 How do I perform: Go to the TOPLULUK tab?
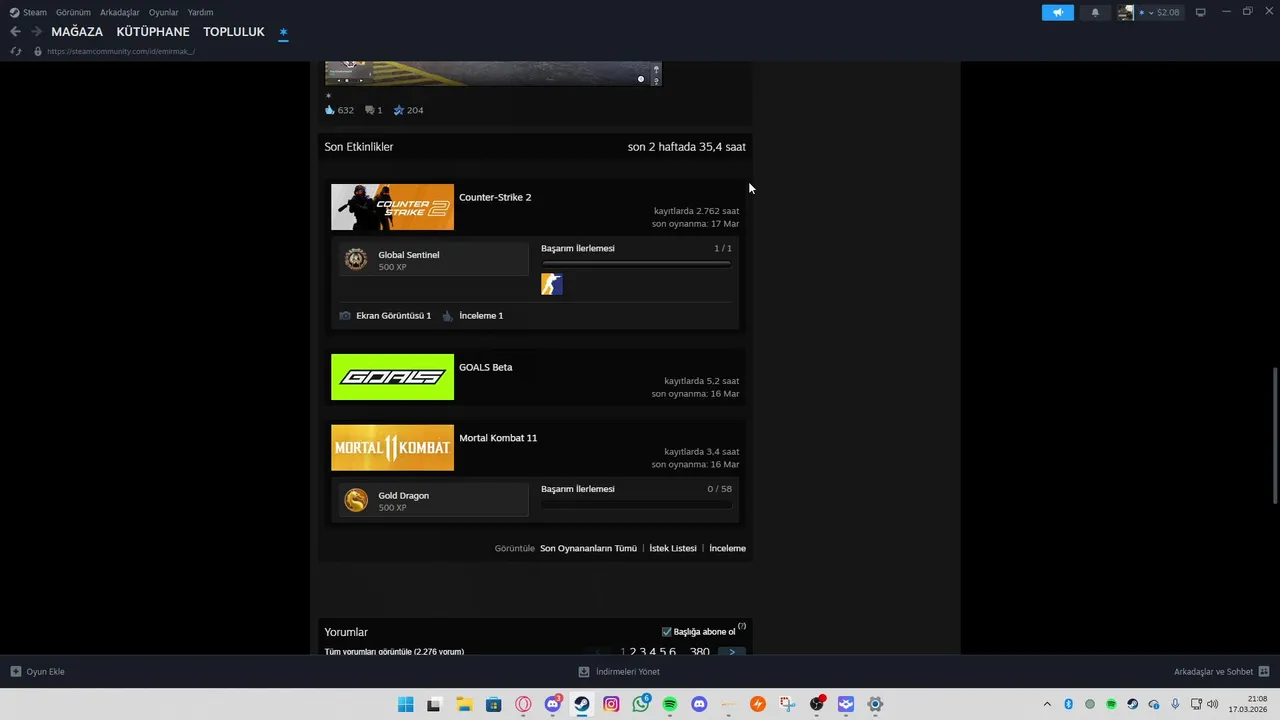click(234, 32)
